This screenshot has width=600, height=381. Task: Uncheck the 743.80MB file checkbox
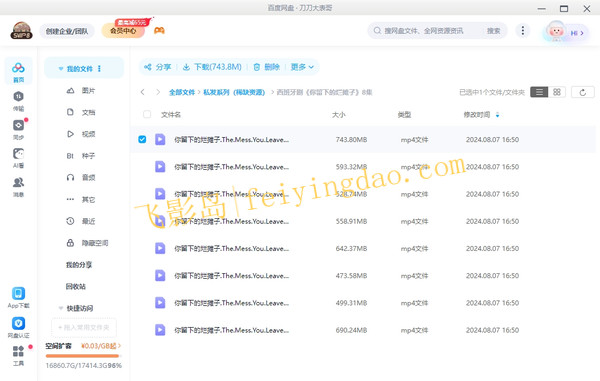[142, 139]
